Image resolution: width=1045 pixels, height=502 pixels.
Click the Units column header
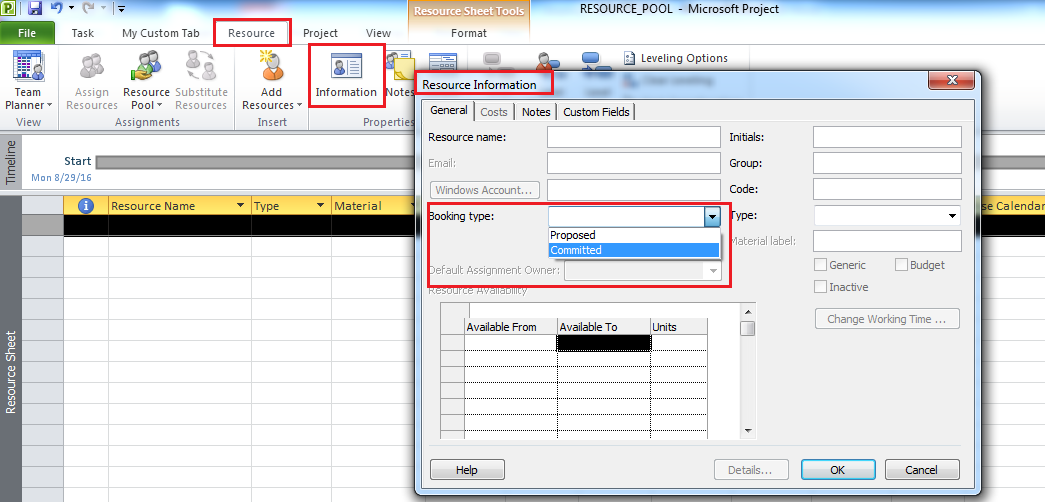678,327
